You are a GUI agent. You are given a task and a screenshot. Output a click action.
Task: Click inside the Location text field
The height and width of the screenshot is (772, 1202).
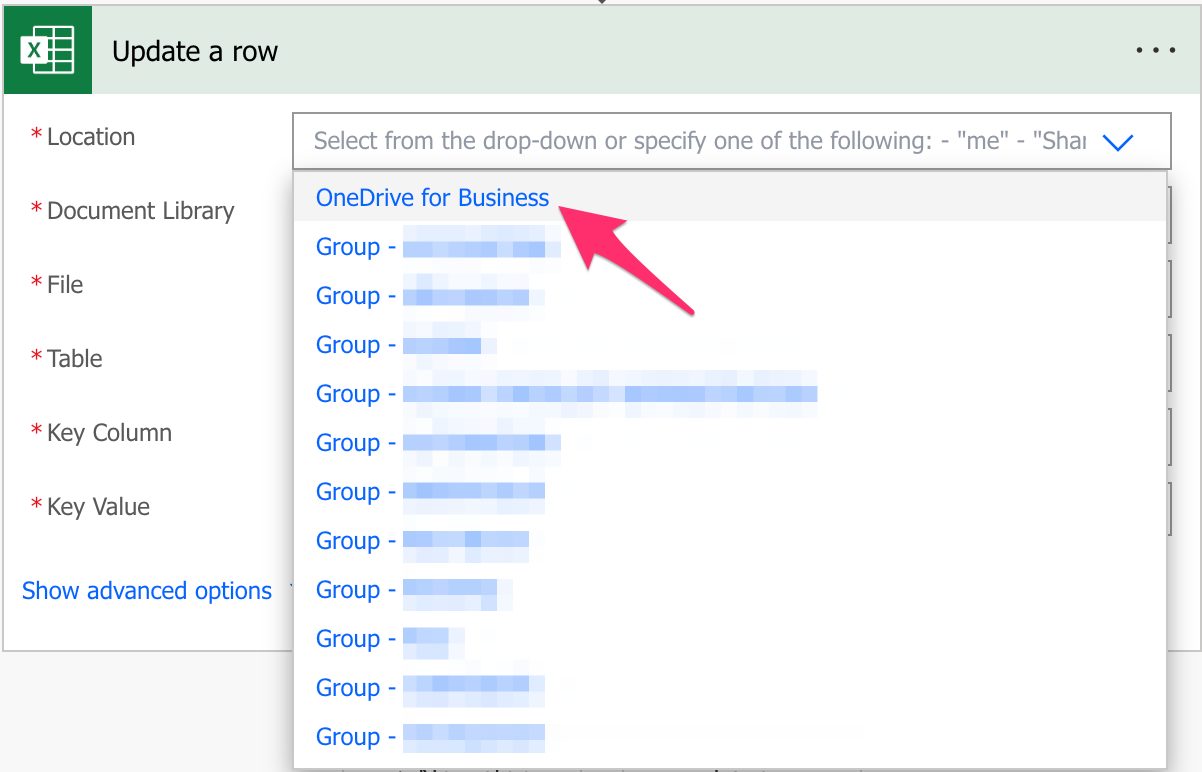pyautogui.click(x=700, y=141)
